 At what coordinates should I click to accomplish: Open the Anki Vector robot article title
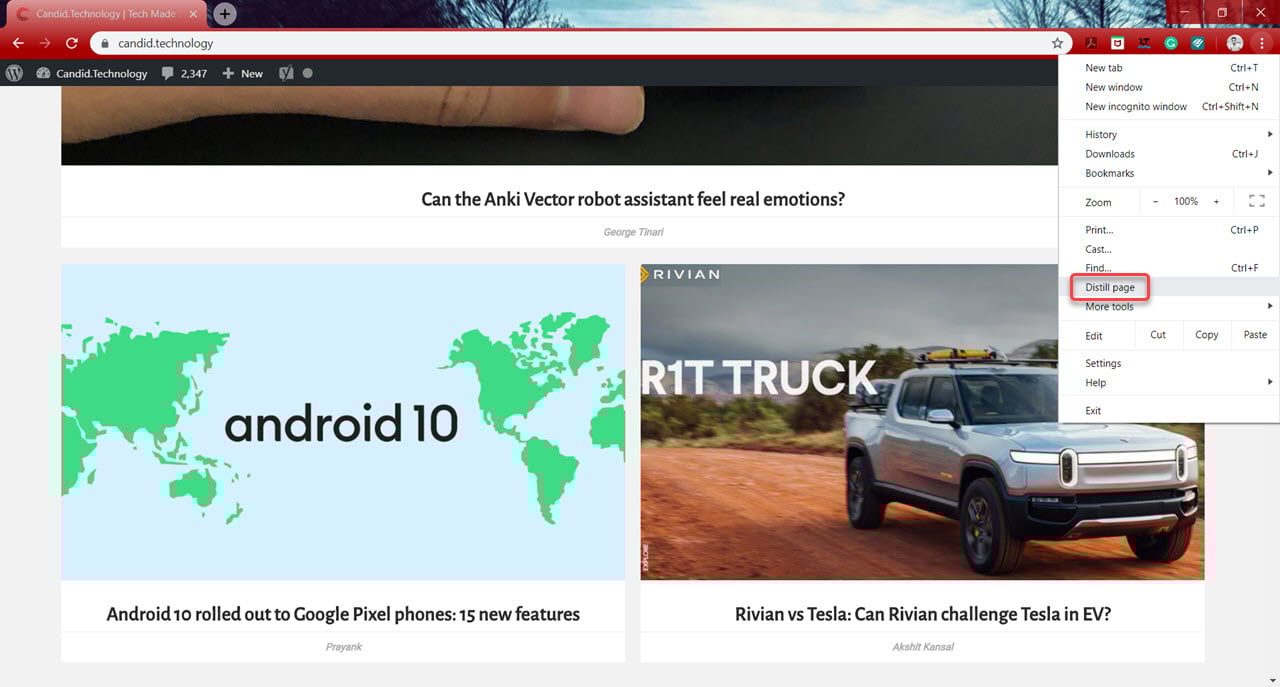pos(633,199)
